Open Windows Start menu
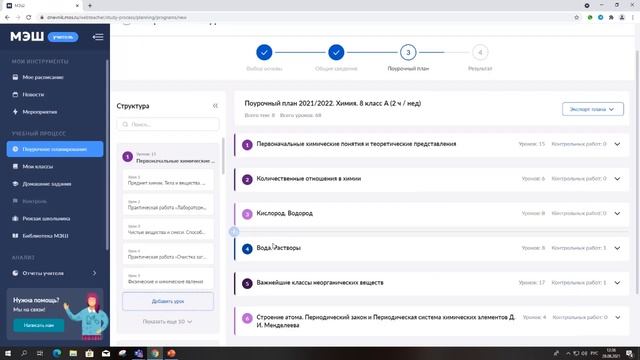 click(7, 353)
